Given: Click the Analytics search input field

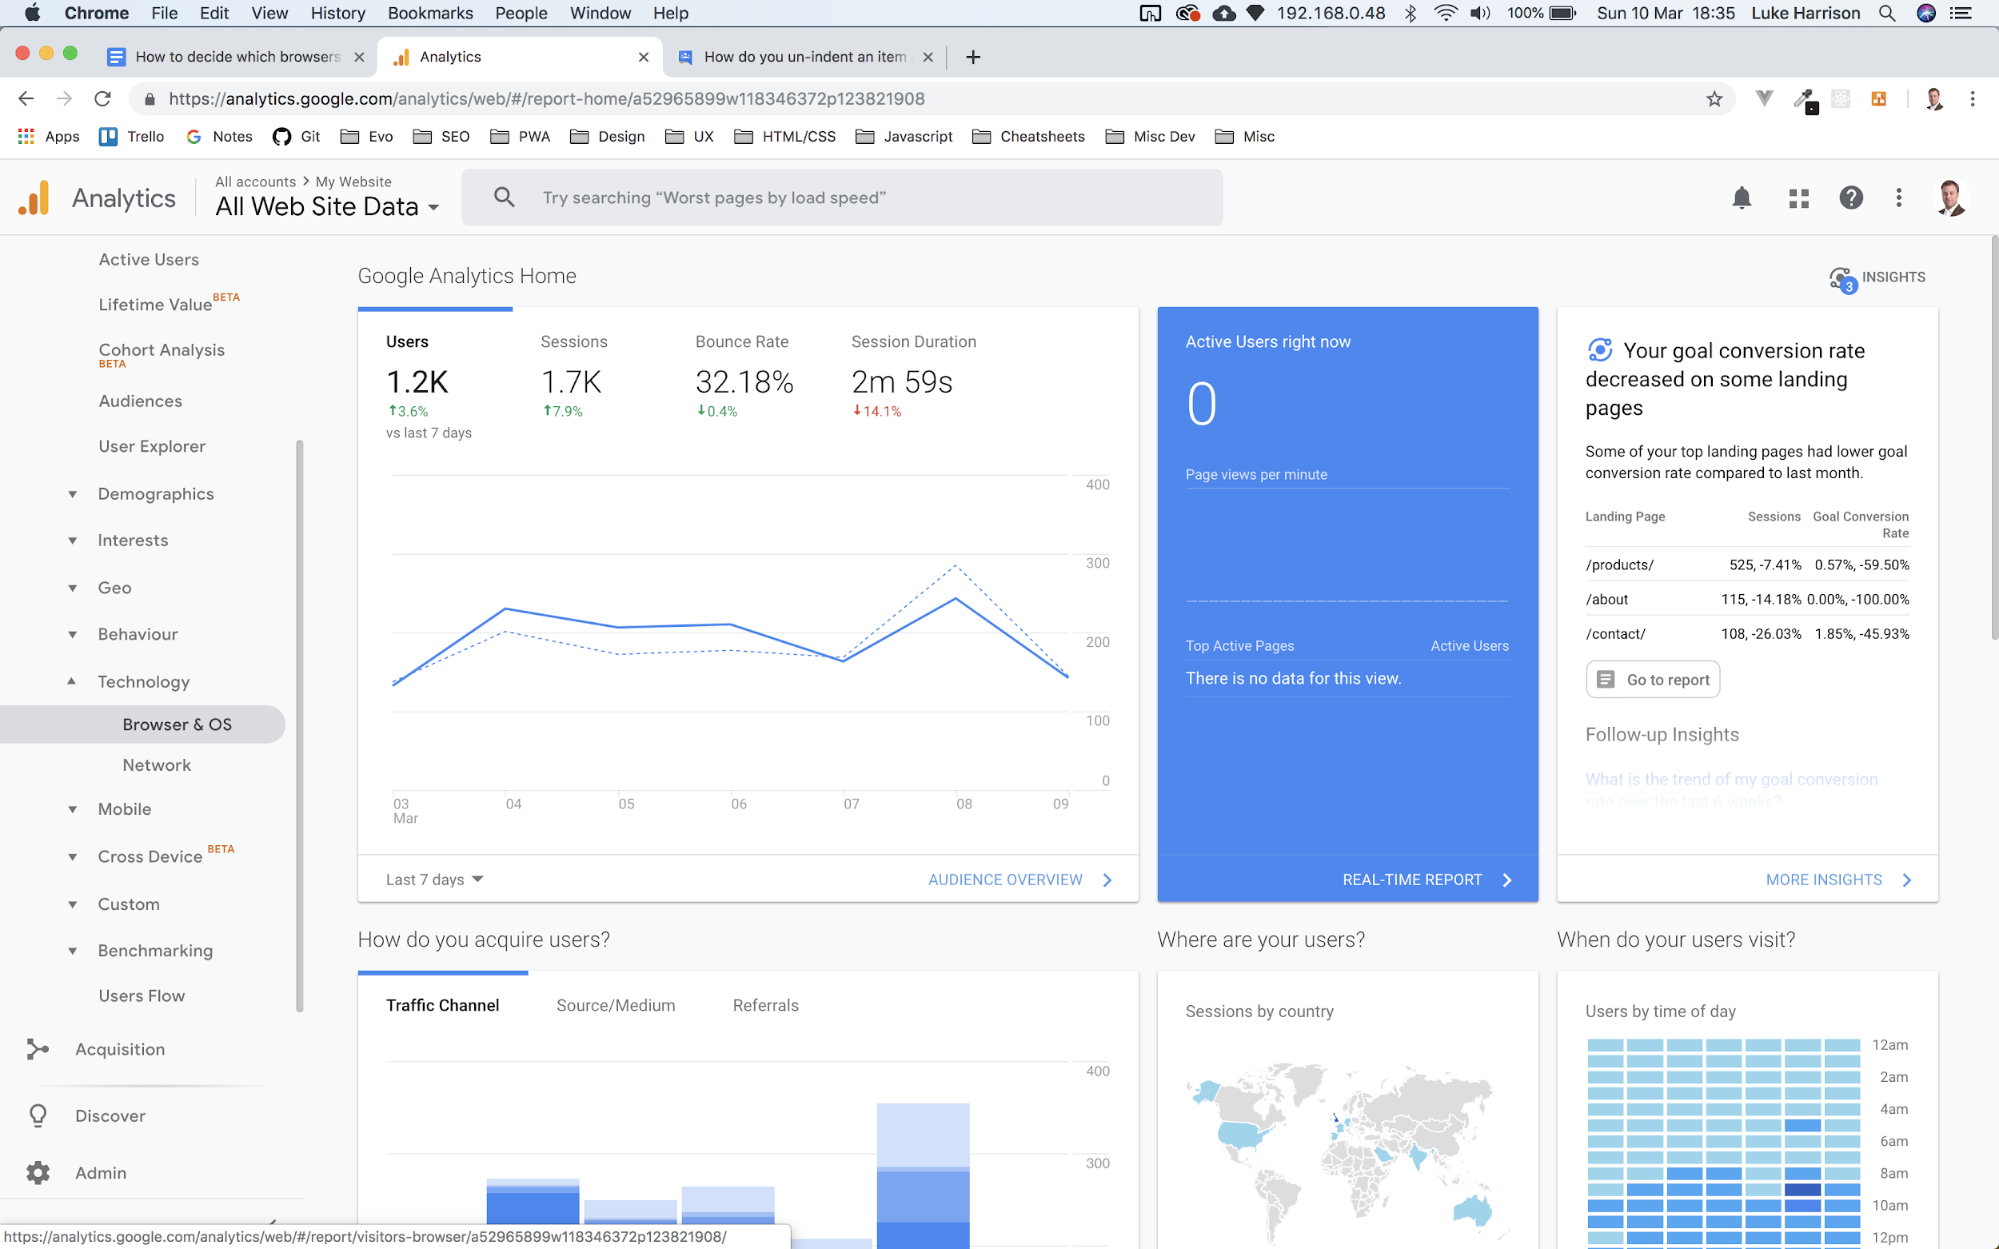Looking at the screenshot, I should (x=842, y=198).
